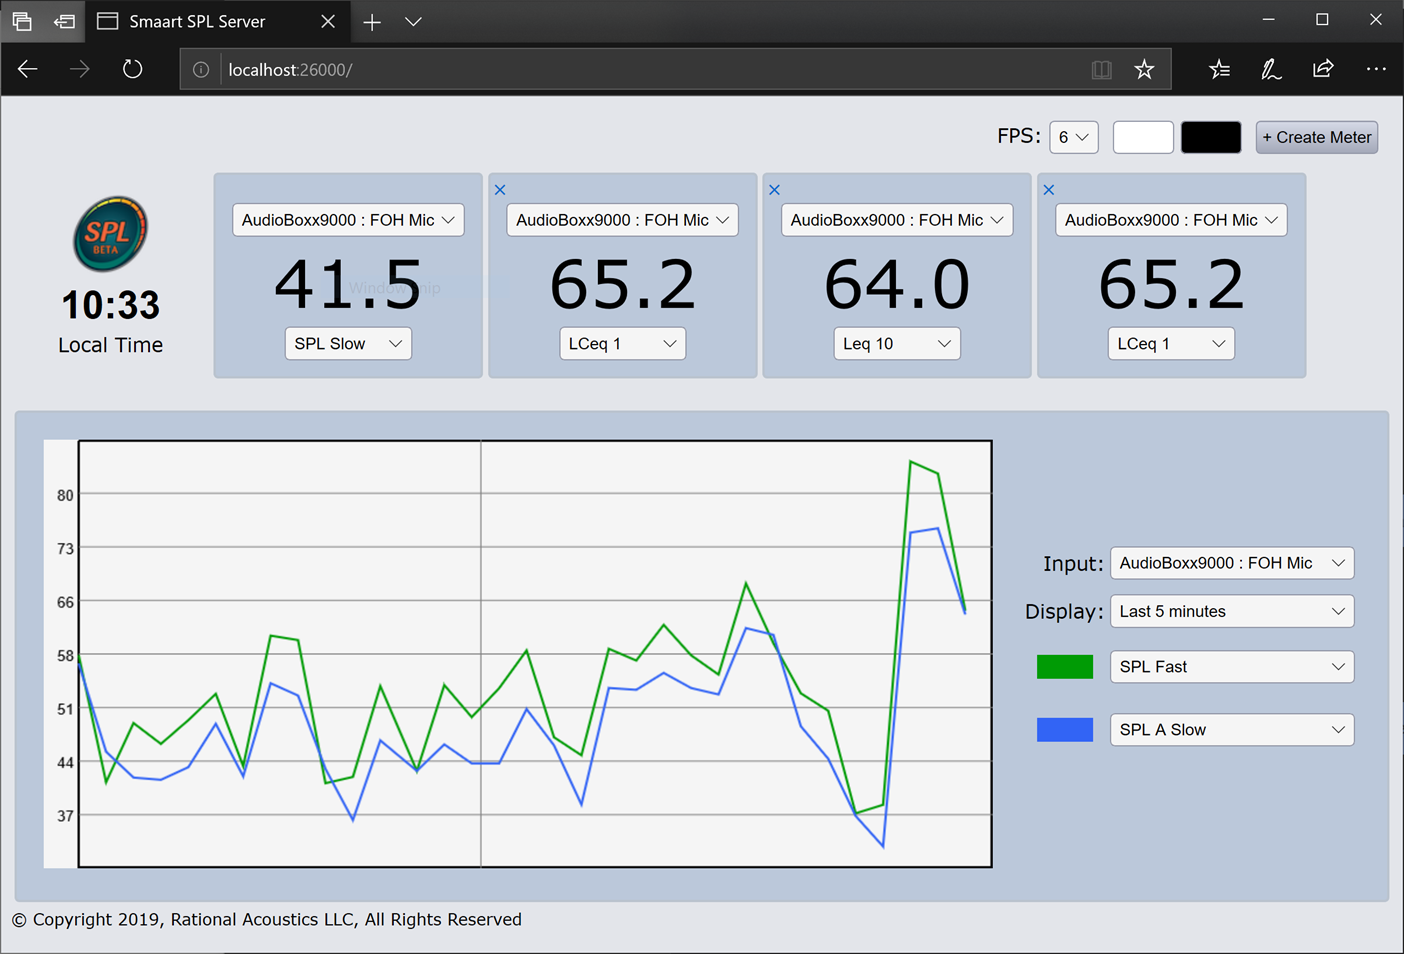Click the localhost address bar
Viewport: 1404px width, 954px height.
click(x=640, y=70)
